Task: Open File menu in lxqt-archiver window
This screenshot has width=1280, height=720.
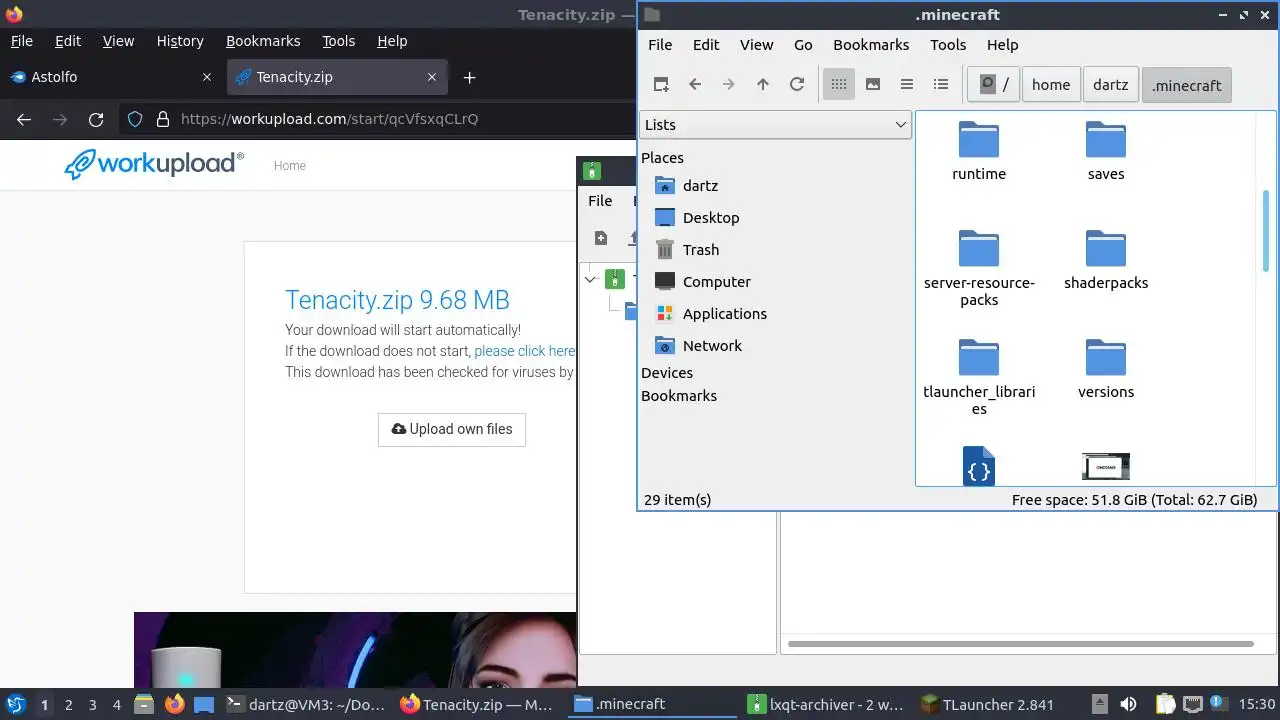Action: 600,201
